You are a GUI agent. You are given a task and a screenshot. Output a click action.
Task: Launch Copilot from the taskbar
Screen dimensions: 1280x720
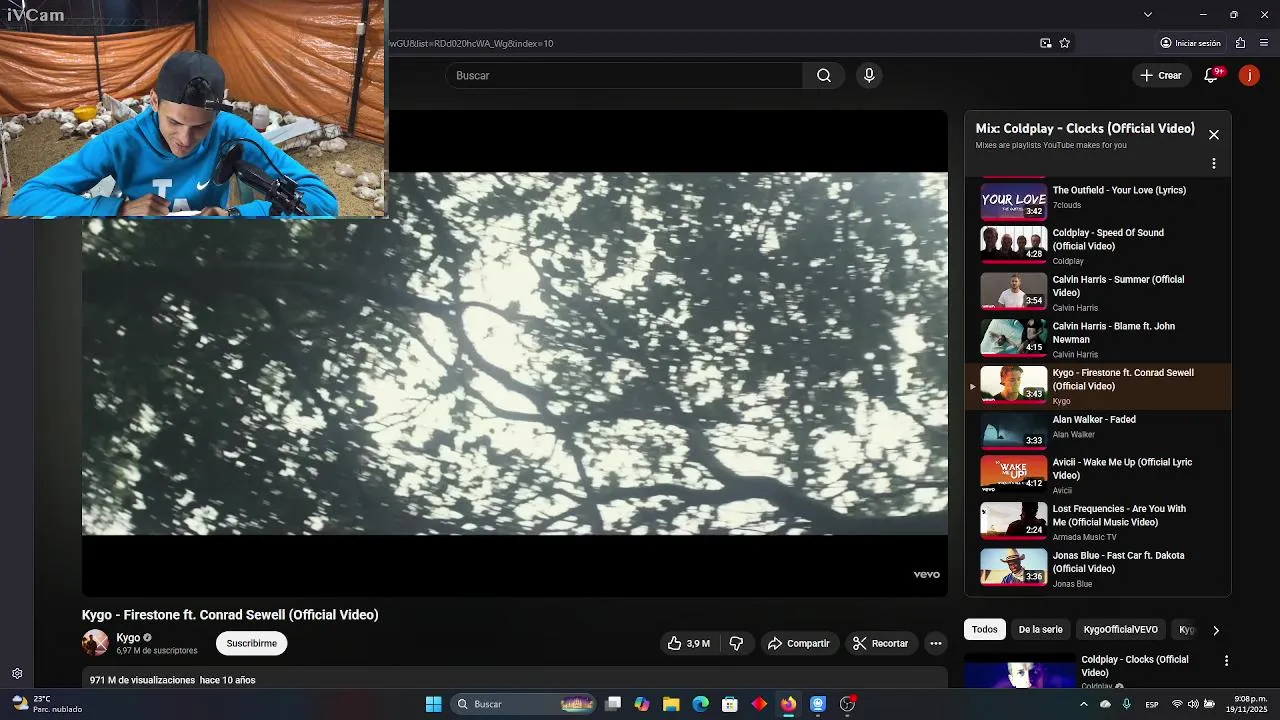642,704
